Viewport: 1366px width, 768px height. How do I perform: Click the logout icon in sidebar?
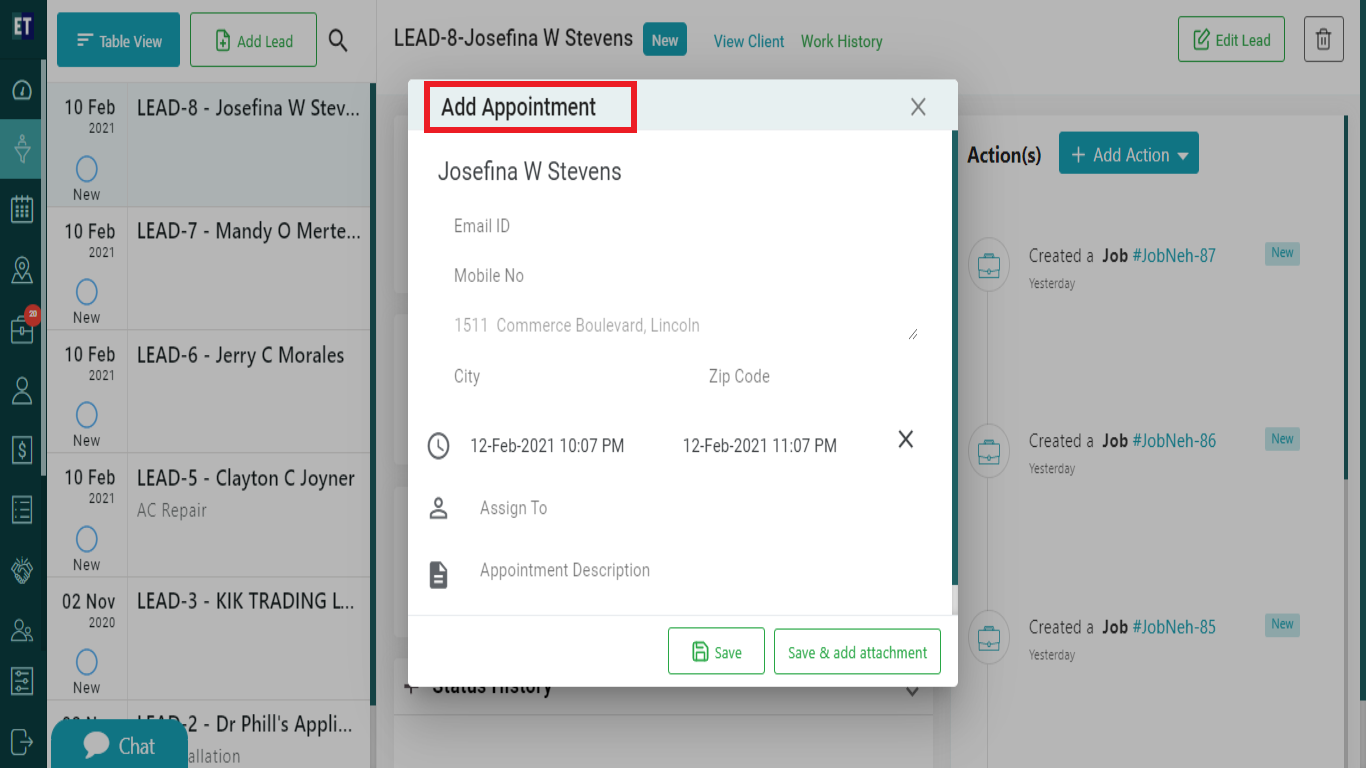coord(22,741)
